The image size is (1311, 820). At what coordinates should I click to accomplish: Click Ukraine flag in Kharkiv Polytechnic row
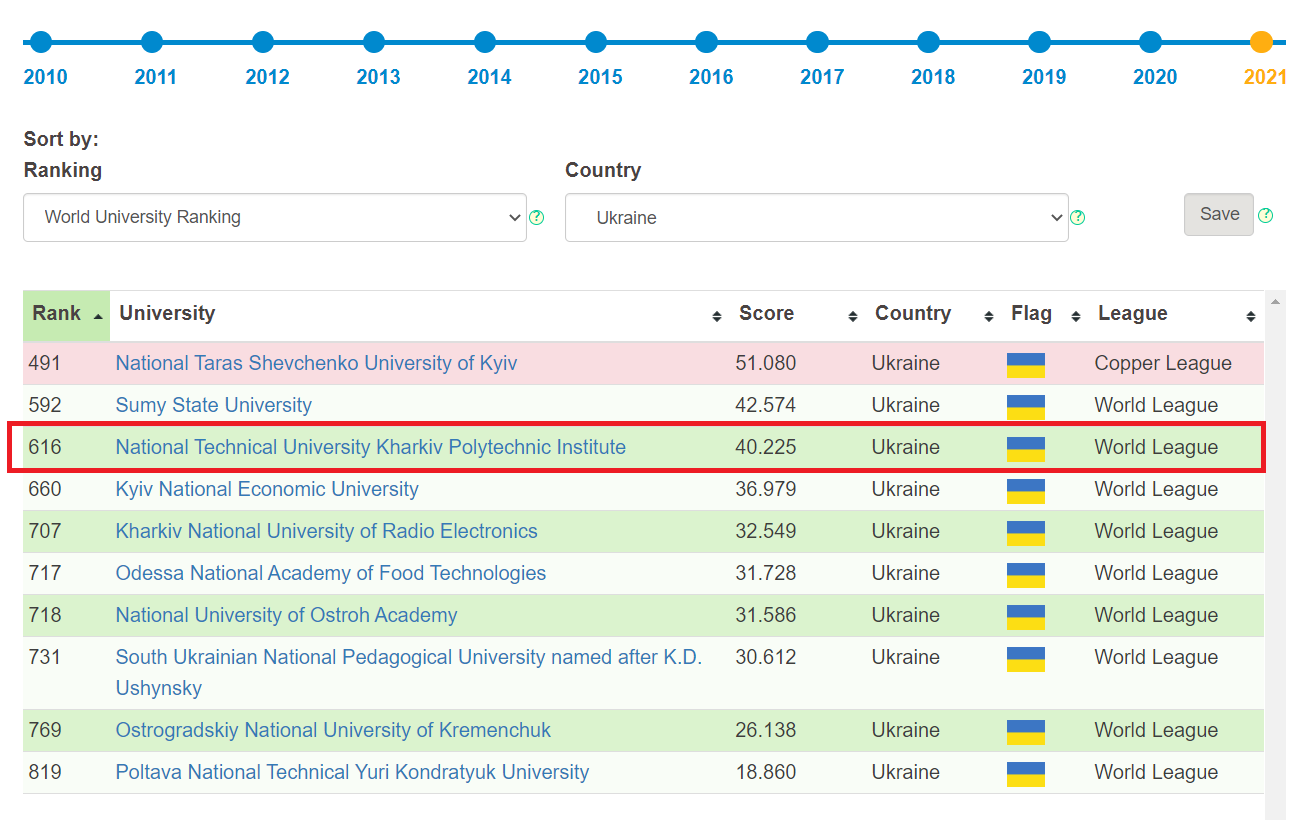[1026, 449]
